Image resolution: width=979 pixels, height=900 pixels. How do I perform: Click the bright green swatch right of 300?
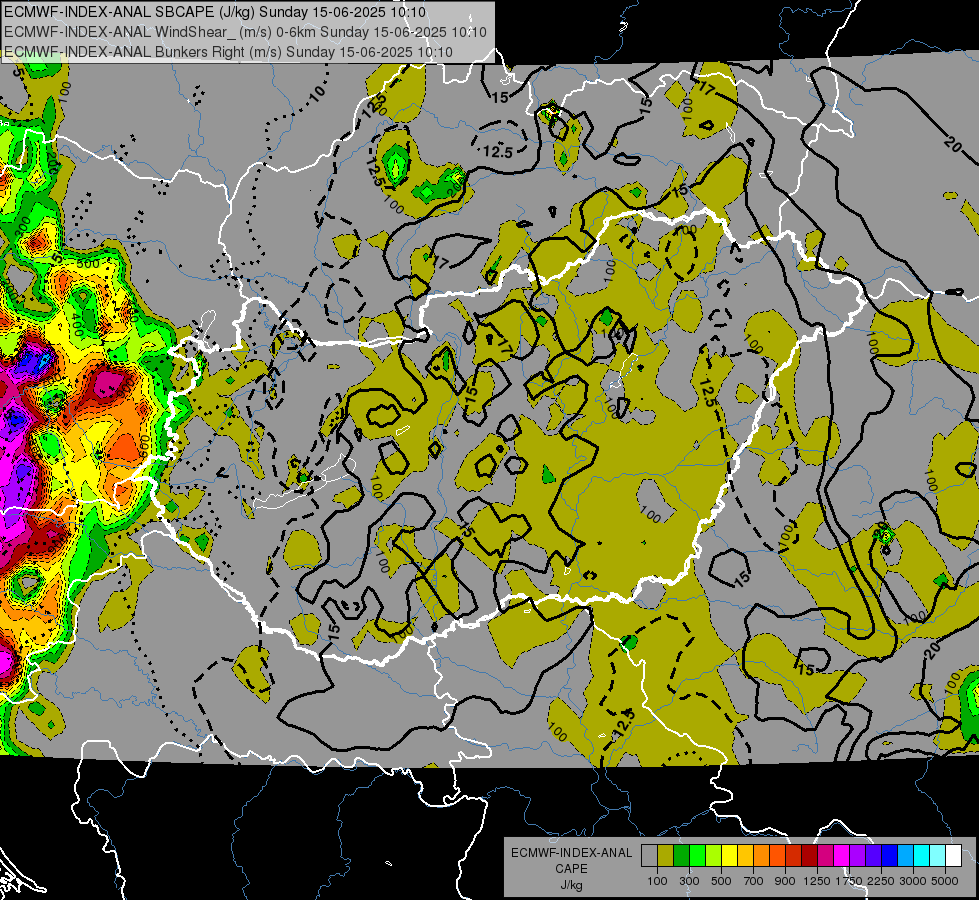point(697,856)
